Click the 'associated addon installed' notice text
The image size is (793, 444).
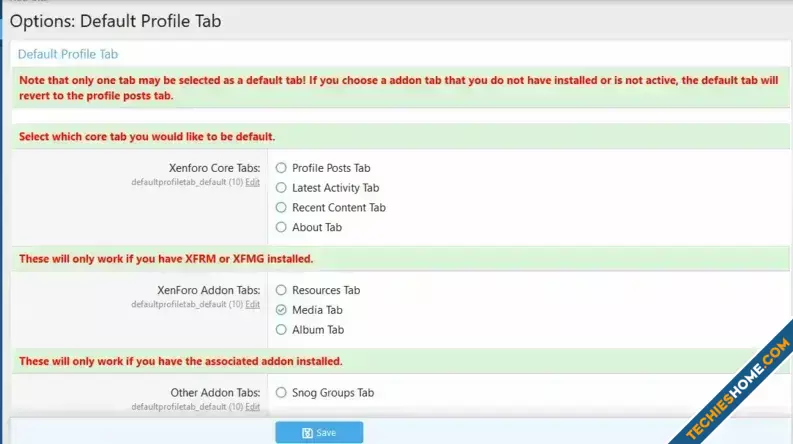click(x=181, y=361)
